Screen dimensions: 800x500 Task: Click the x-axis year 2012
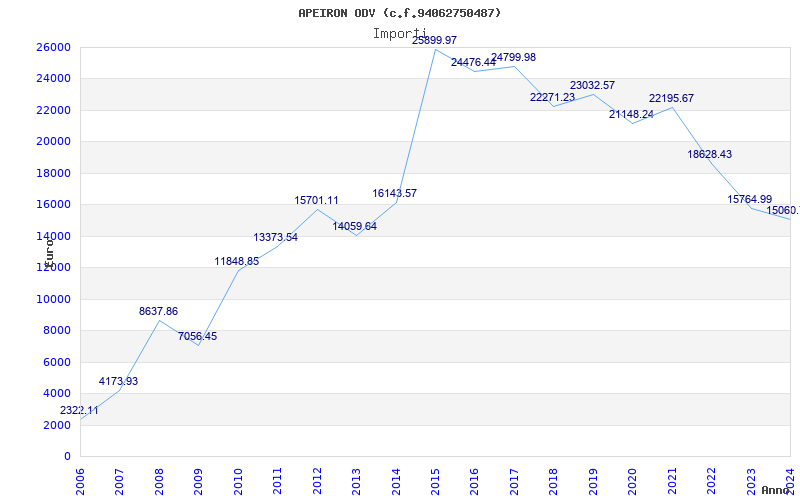pyautogui.click(x=317, y=480)
